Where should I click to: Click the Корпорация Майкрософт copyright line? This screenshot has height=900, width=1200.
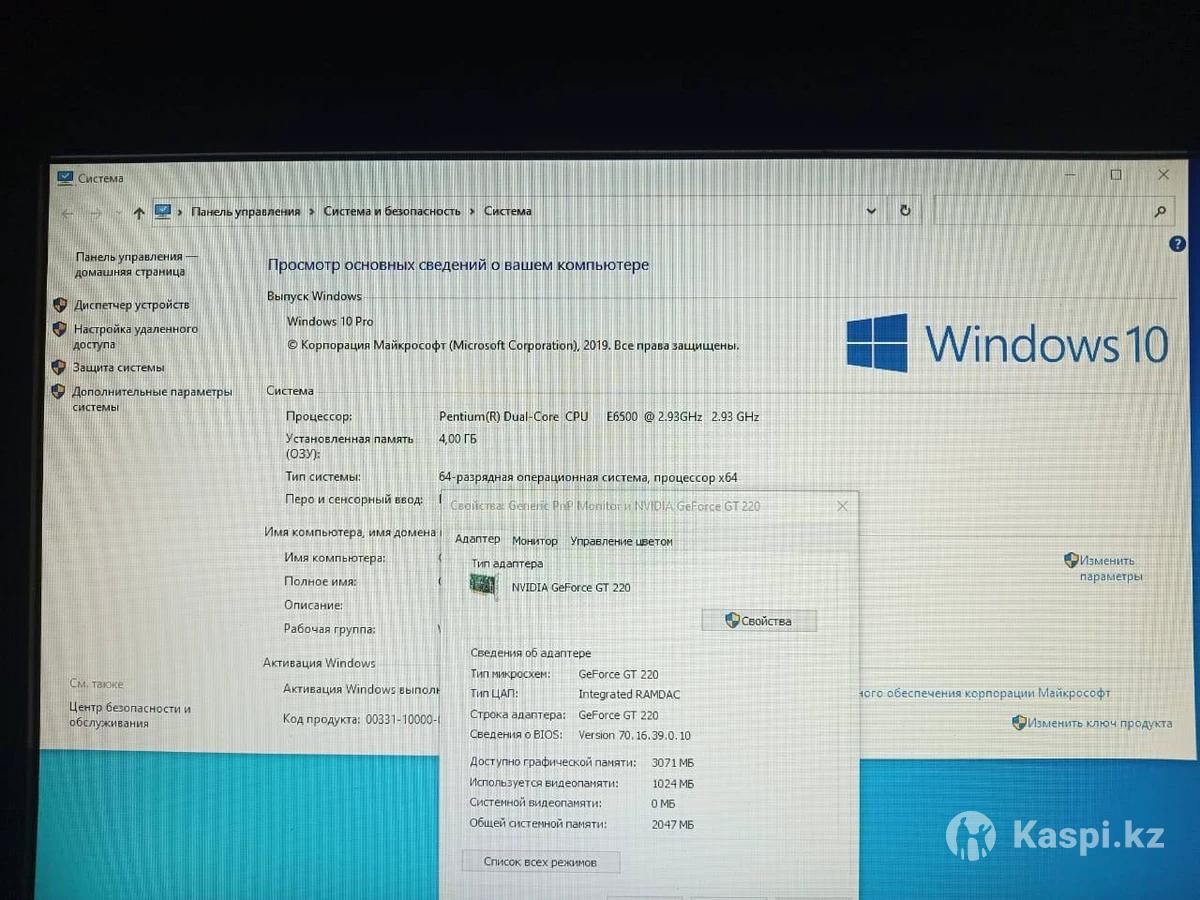coord(514,345)
